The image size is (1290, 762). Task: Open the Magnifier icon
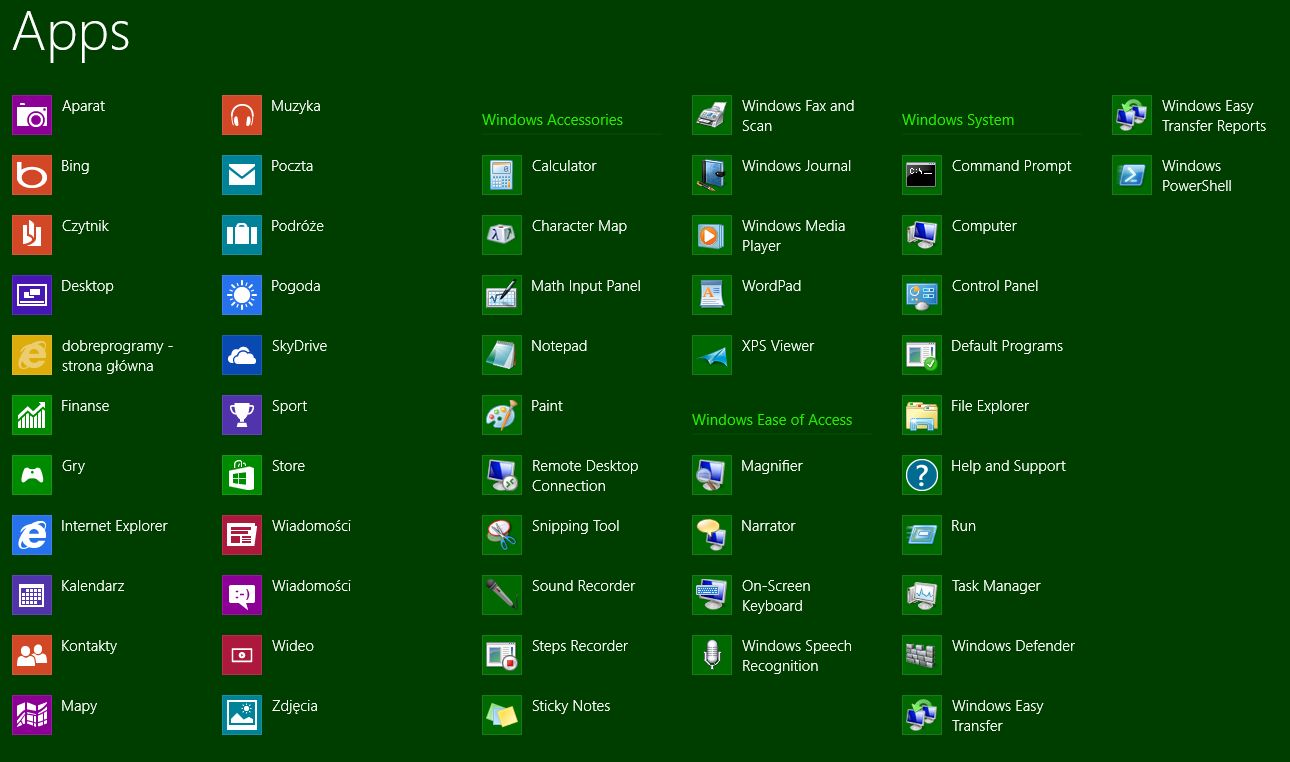tap(712, 475)
